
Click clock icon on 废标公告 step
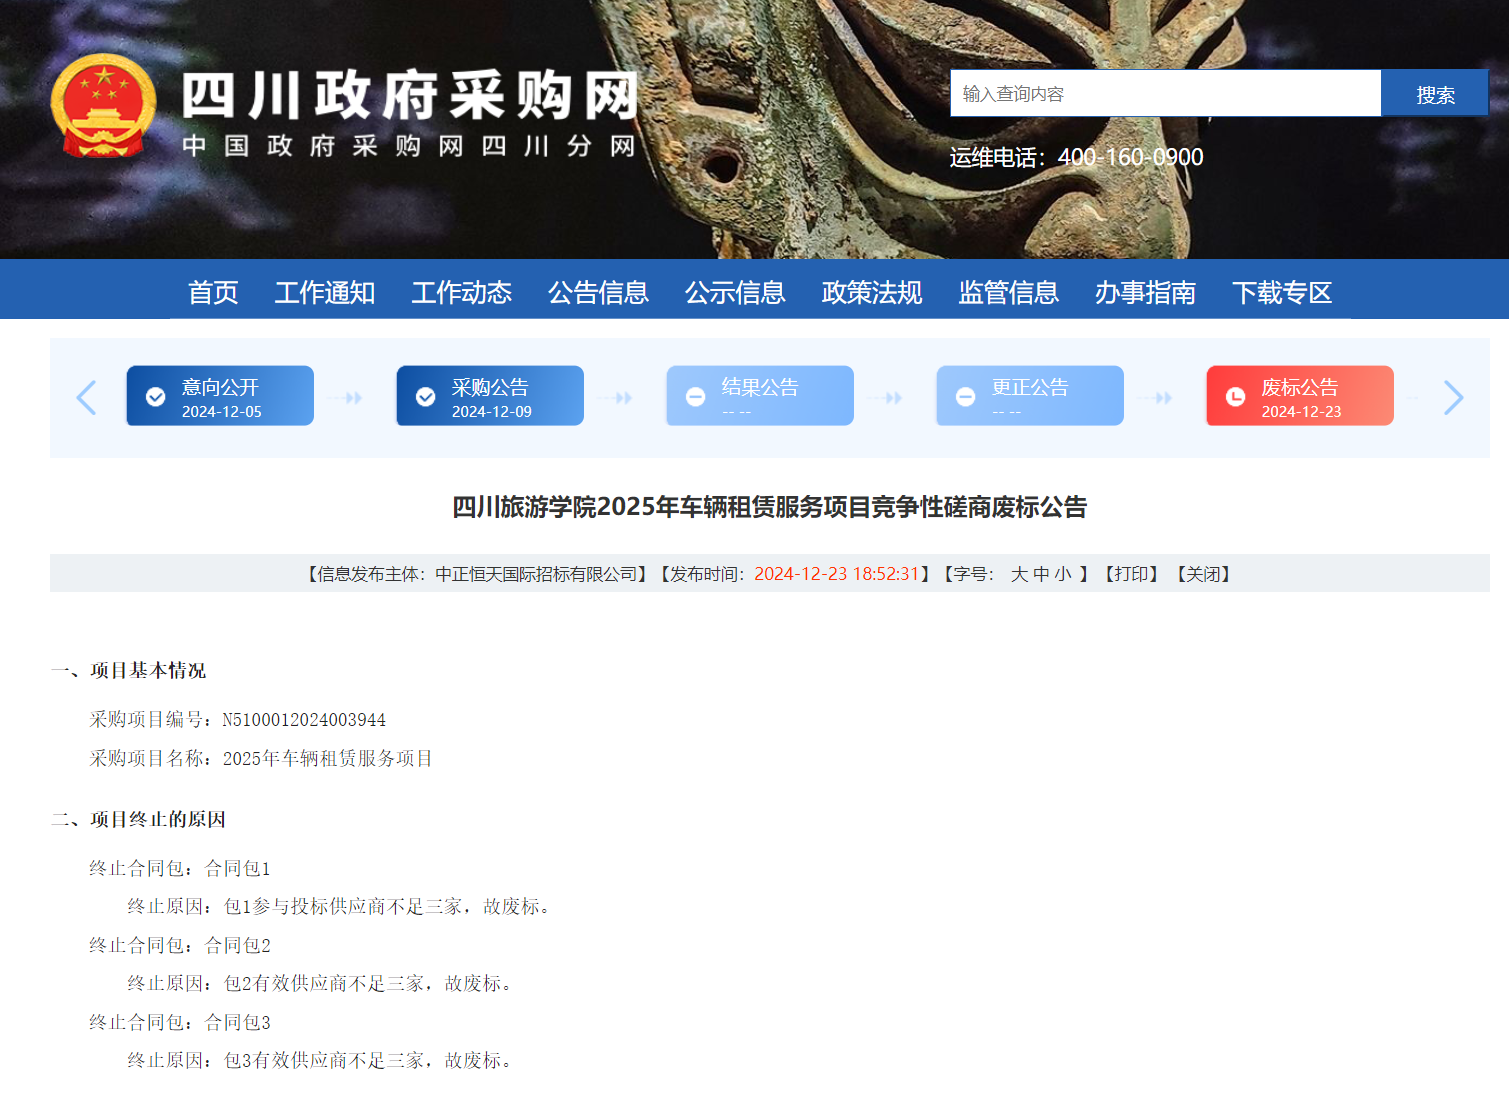(1236, 397)
